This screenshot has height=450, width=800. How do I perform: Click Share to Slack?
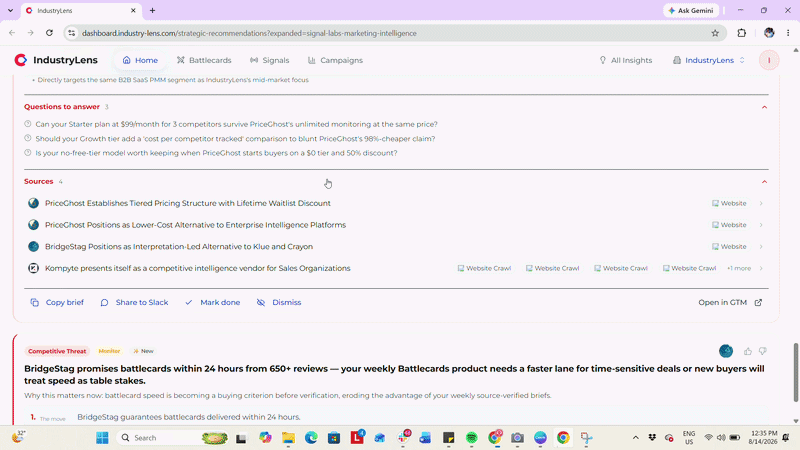tap(134, 303)
